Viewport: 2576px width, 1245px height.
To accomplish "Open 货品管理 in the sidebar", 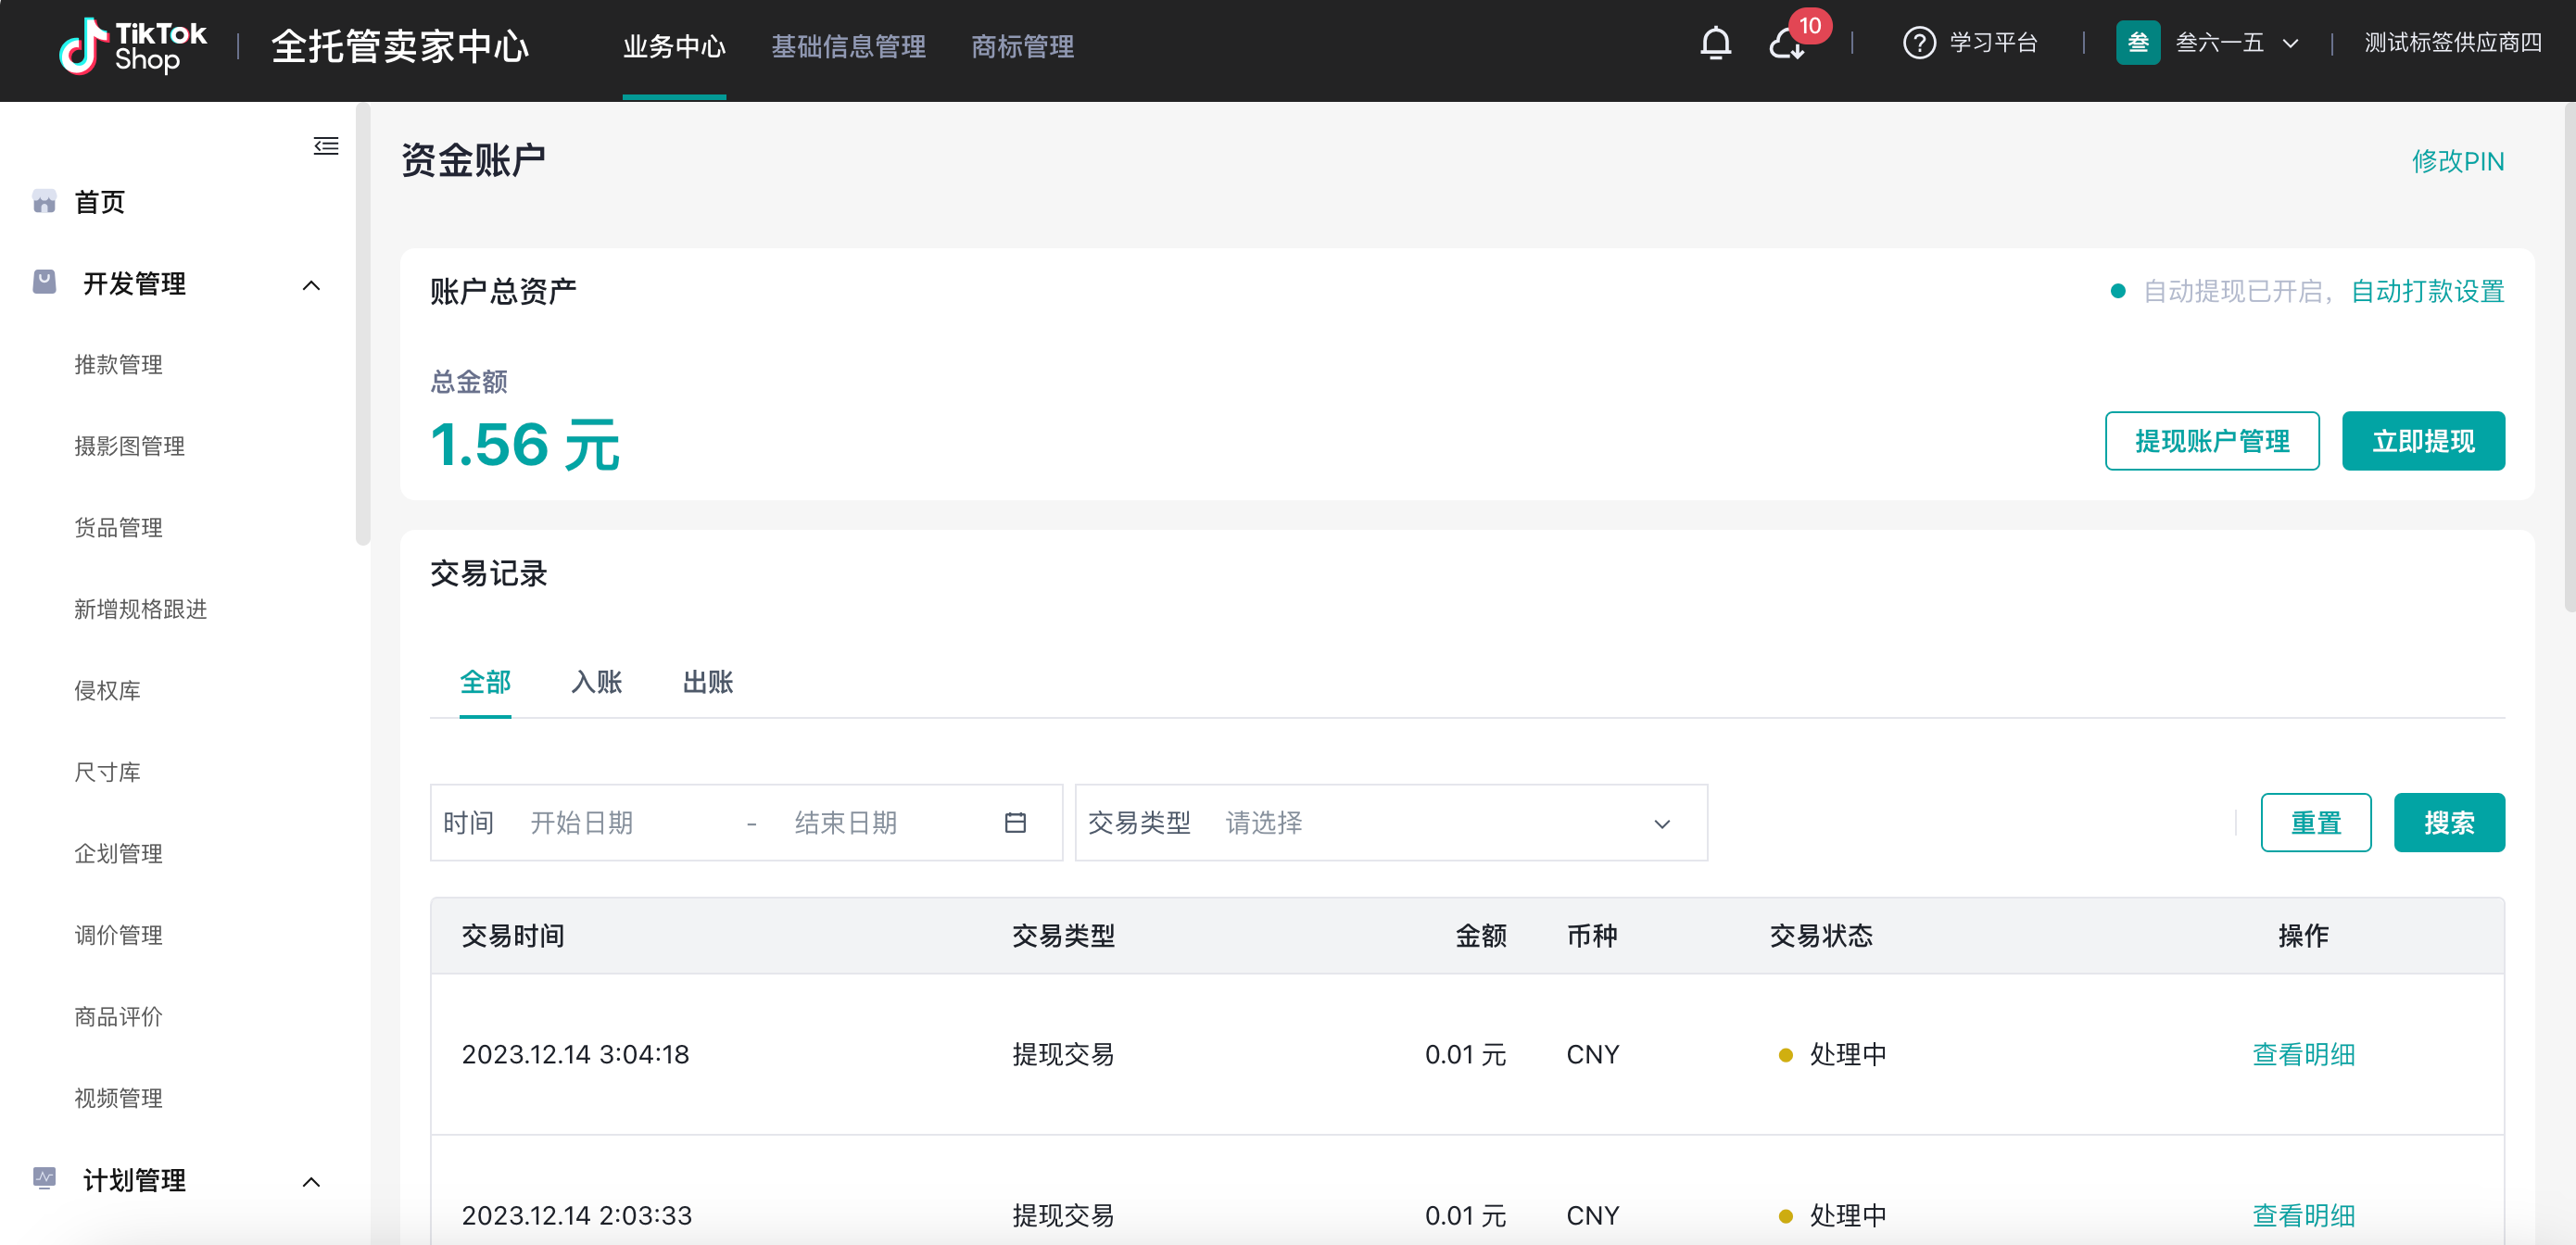I will tap(118, 527).
